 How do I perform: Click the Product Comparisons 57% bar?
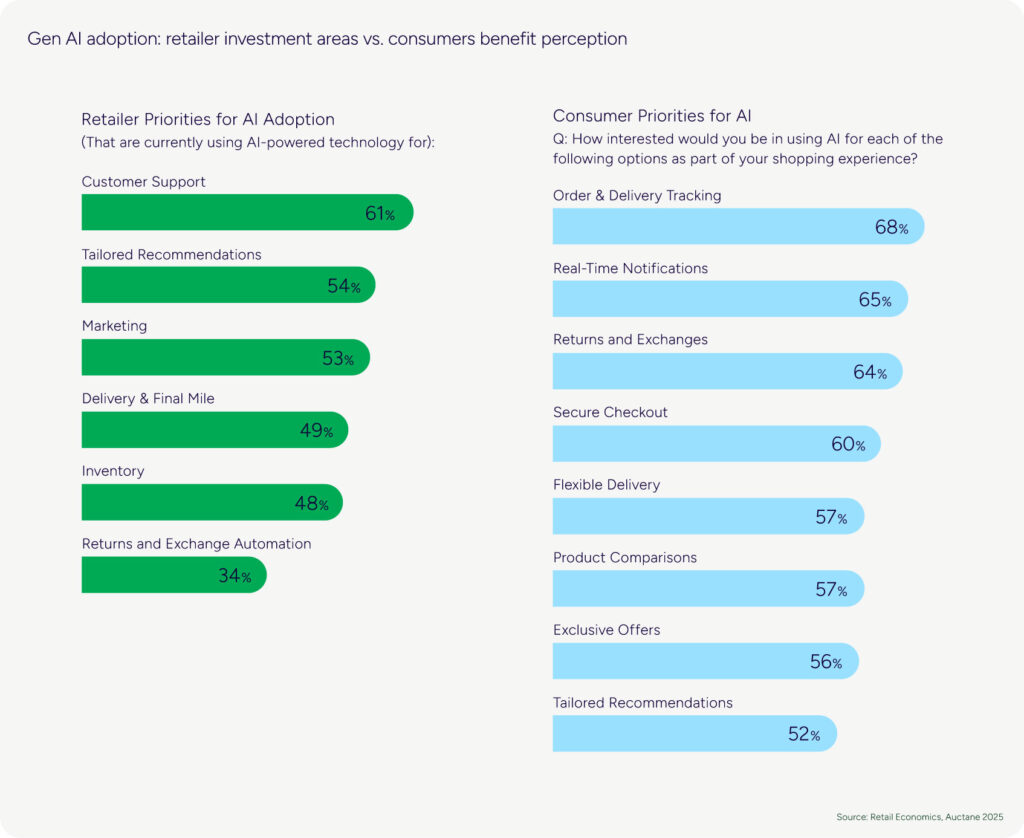[x=708, y=589]
